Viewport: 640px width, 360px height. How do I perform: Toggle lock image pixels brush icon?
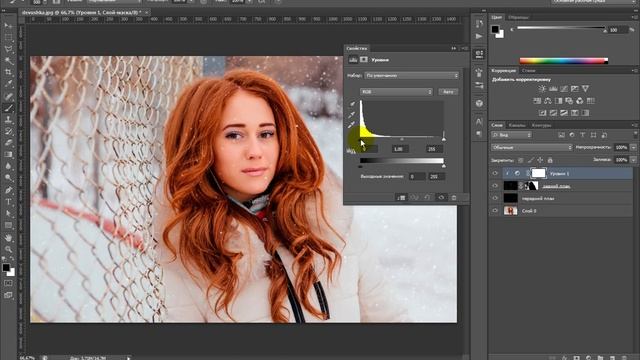click(530, 160)
